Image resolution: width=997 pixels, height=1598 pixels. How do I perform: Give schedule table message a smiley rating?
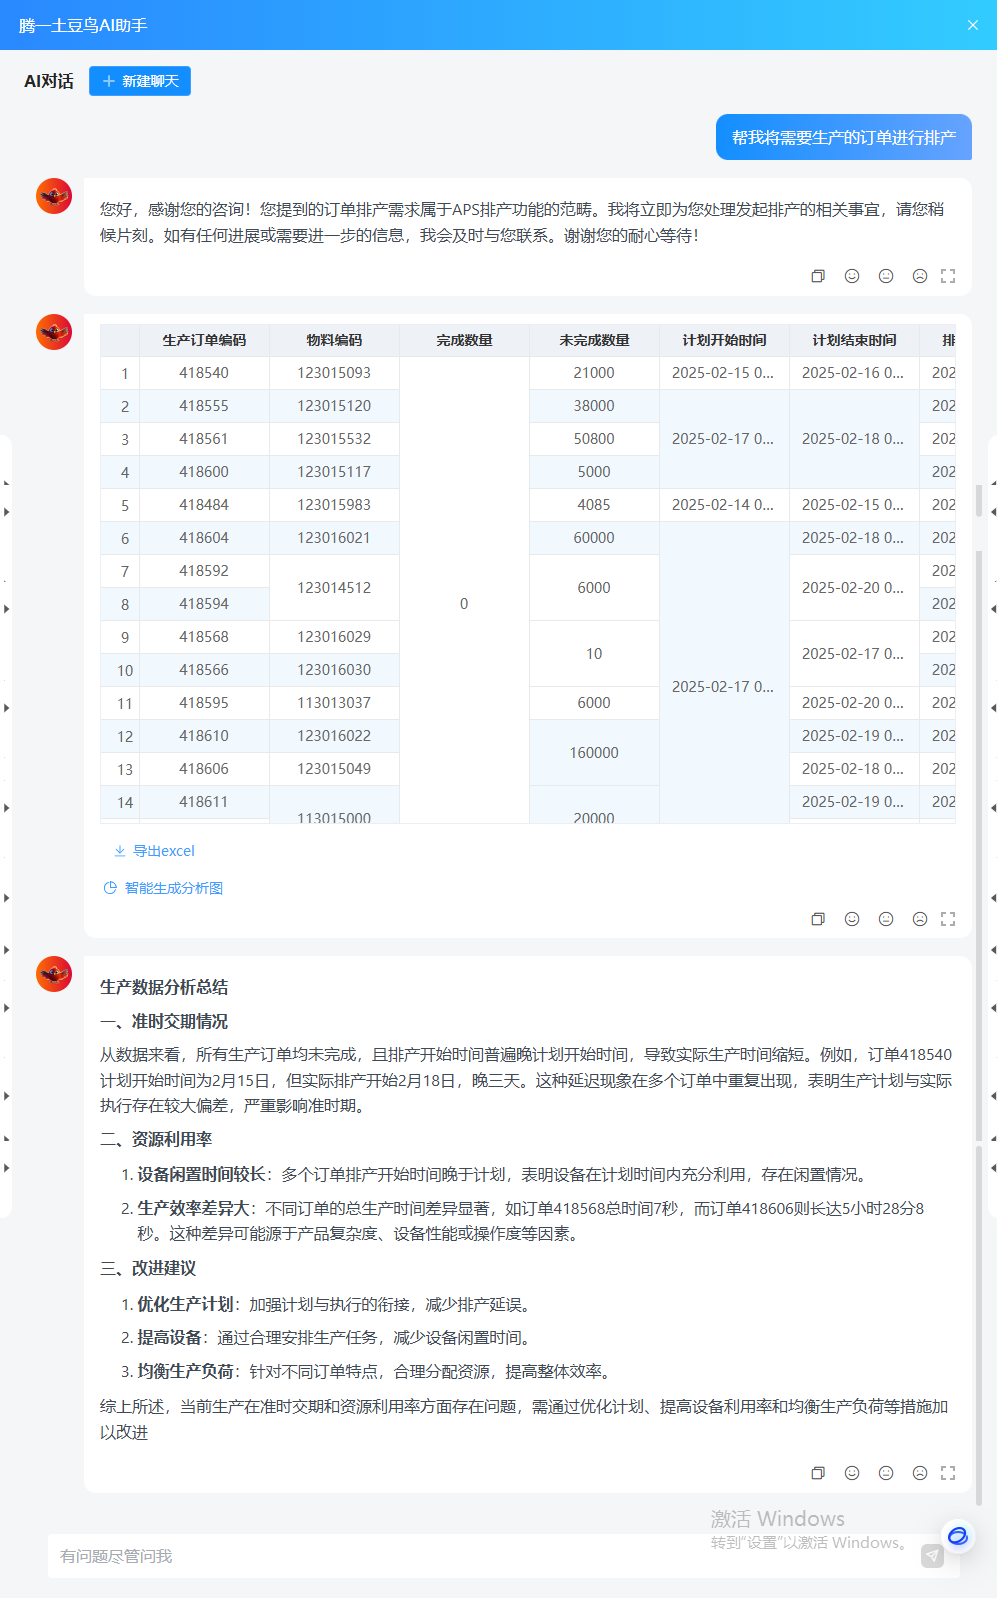click(x=852, y=919)
